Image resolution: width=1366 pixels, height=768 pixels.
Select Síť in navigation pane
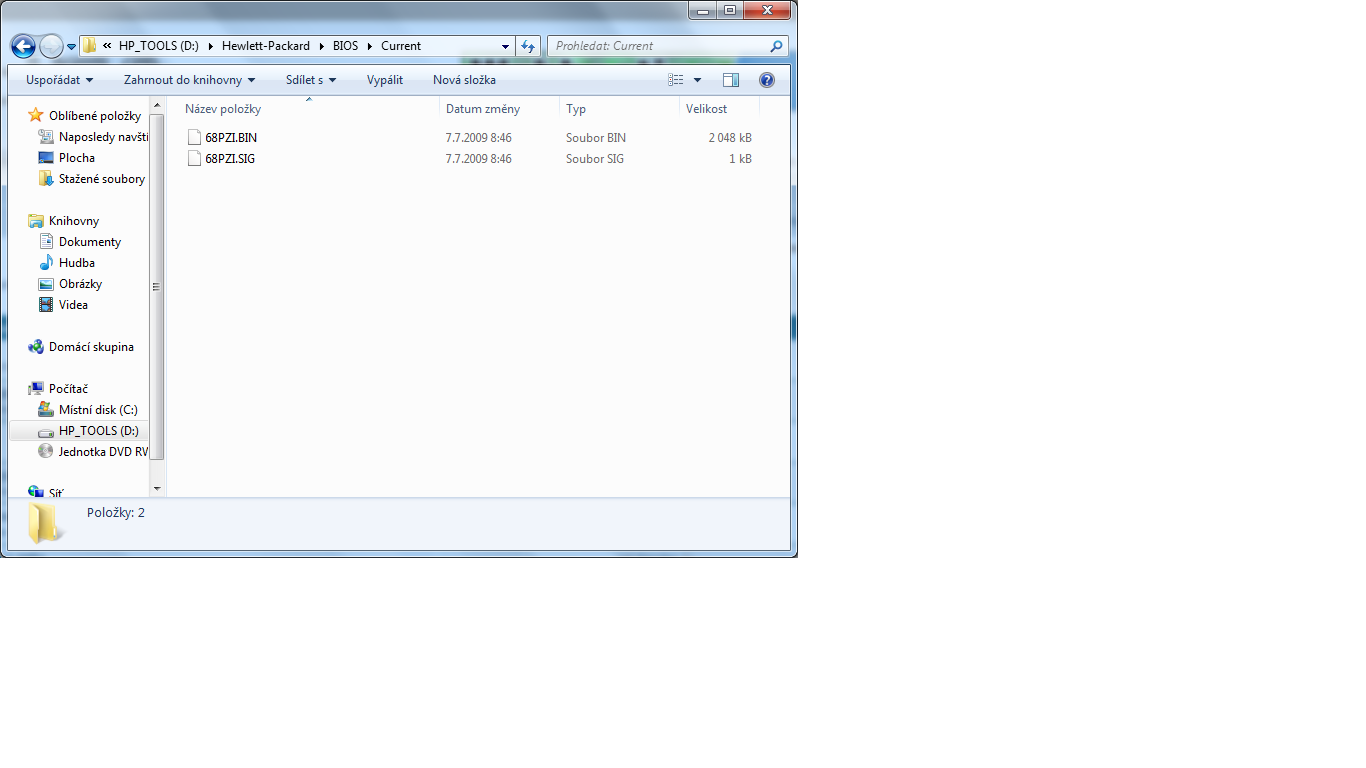point(56,493)
